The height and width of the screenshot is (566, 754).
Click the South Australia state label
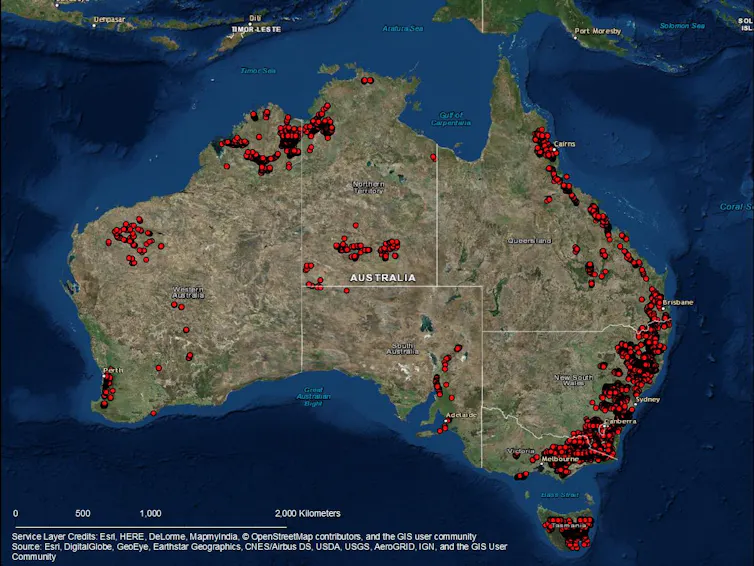402,348
